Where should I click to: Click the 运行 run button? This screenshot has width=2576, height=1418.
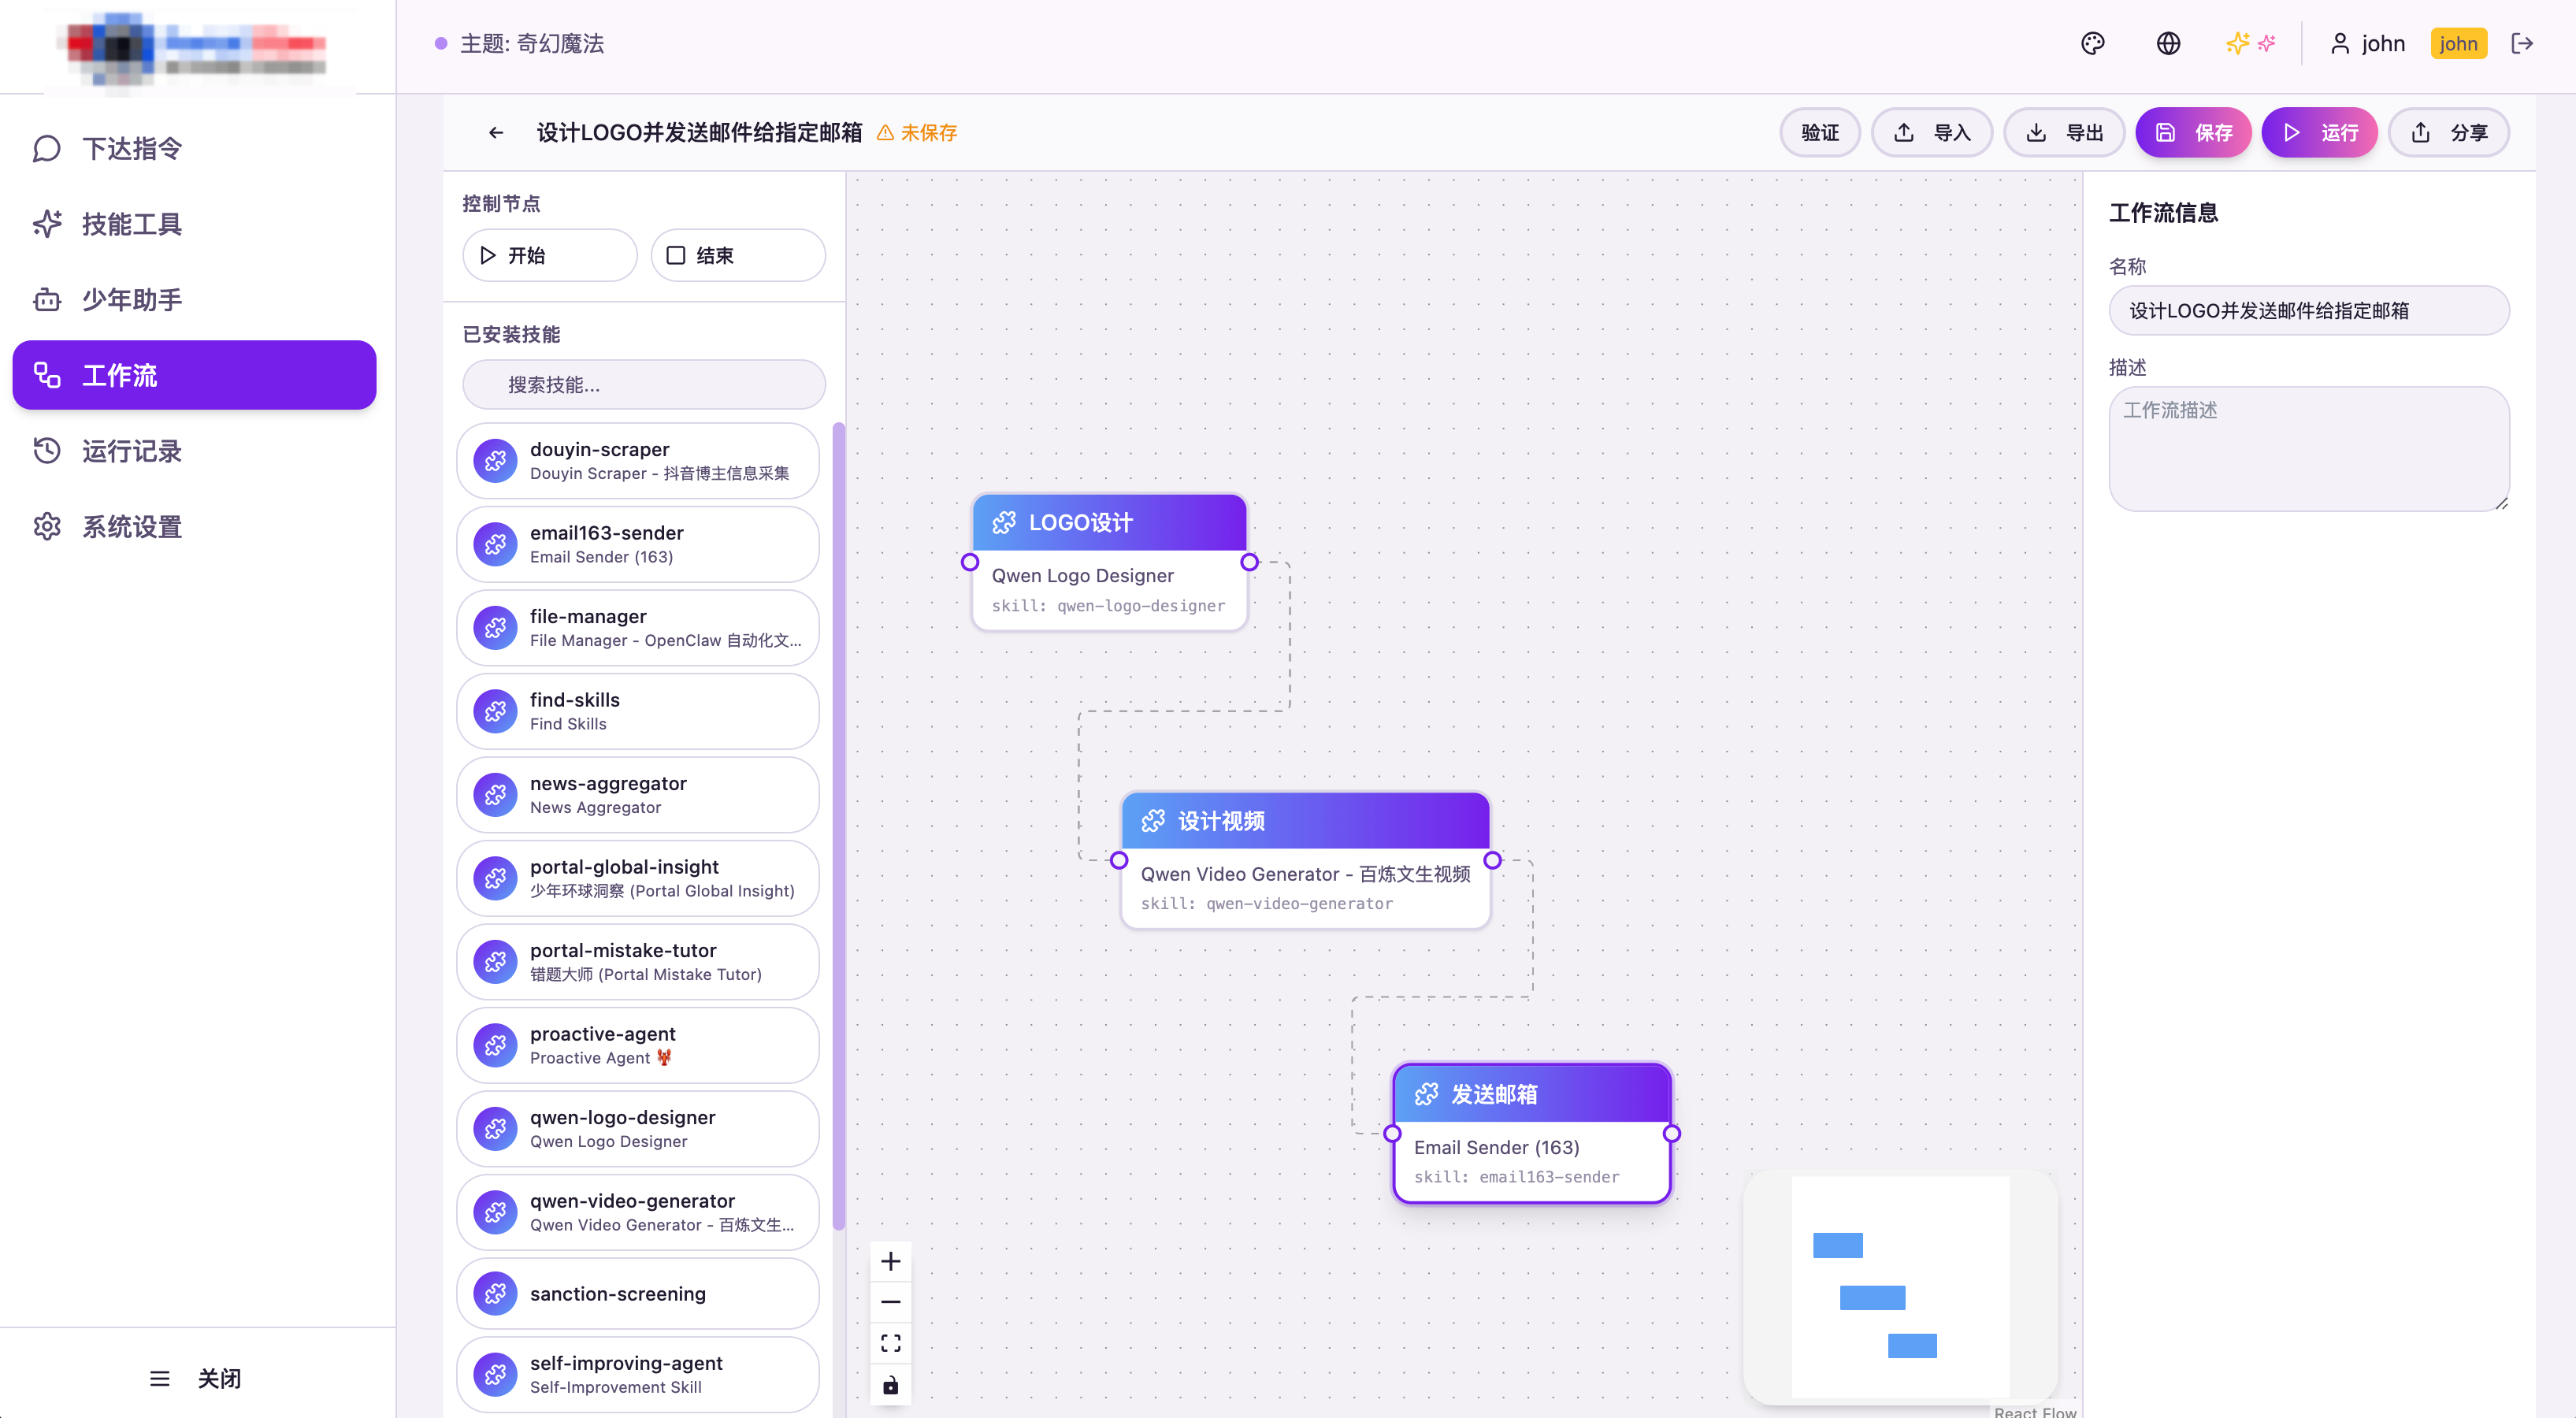click(x=2319, y=132)
